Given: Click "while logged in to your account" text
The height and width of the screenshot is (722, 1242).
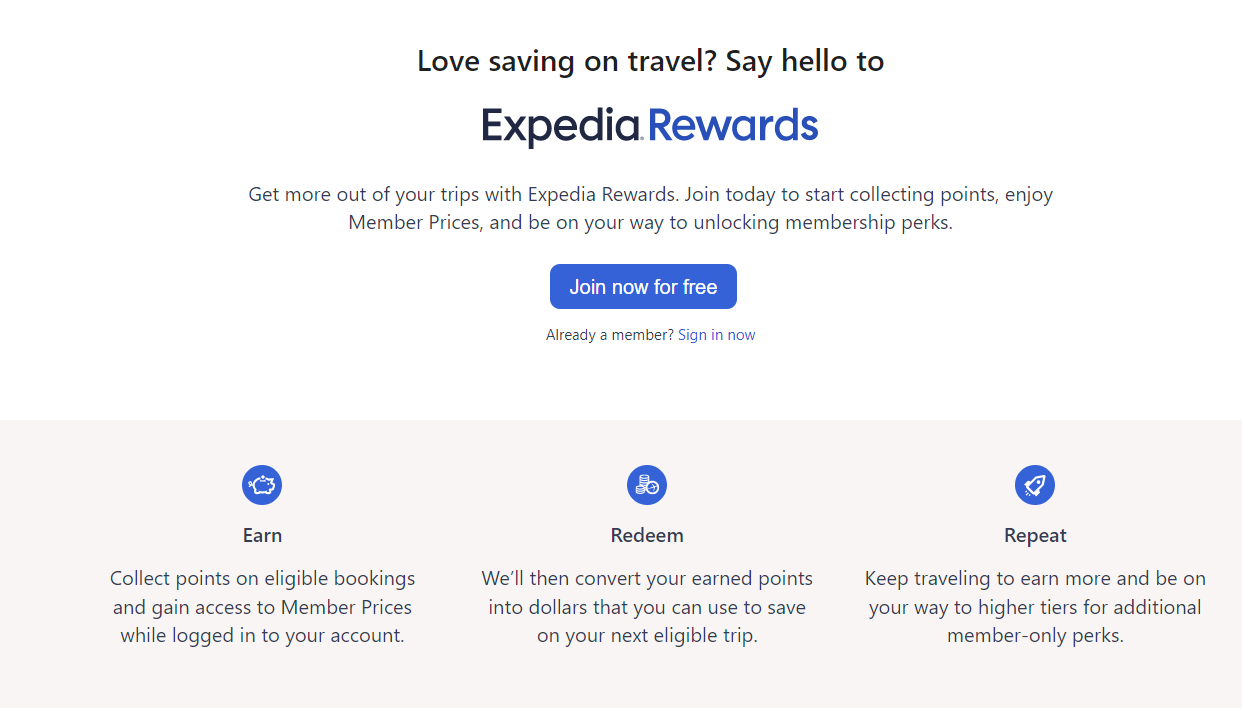Looking at the screenshot, I should (x=262, y=635).
